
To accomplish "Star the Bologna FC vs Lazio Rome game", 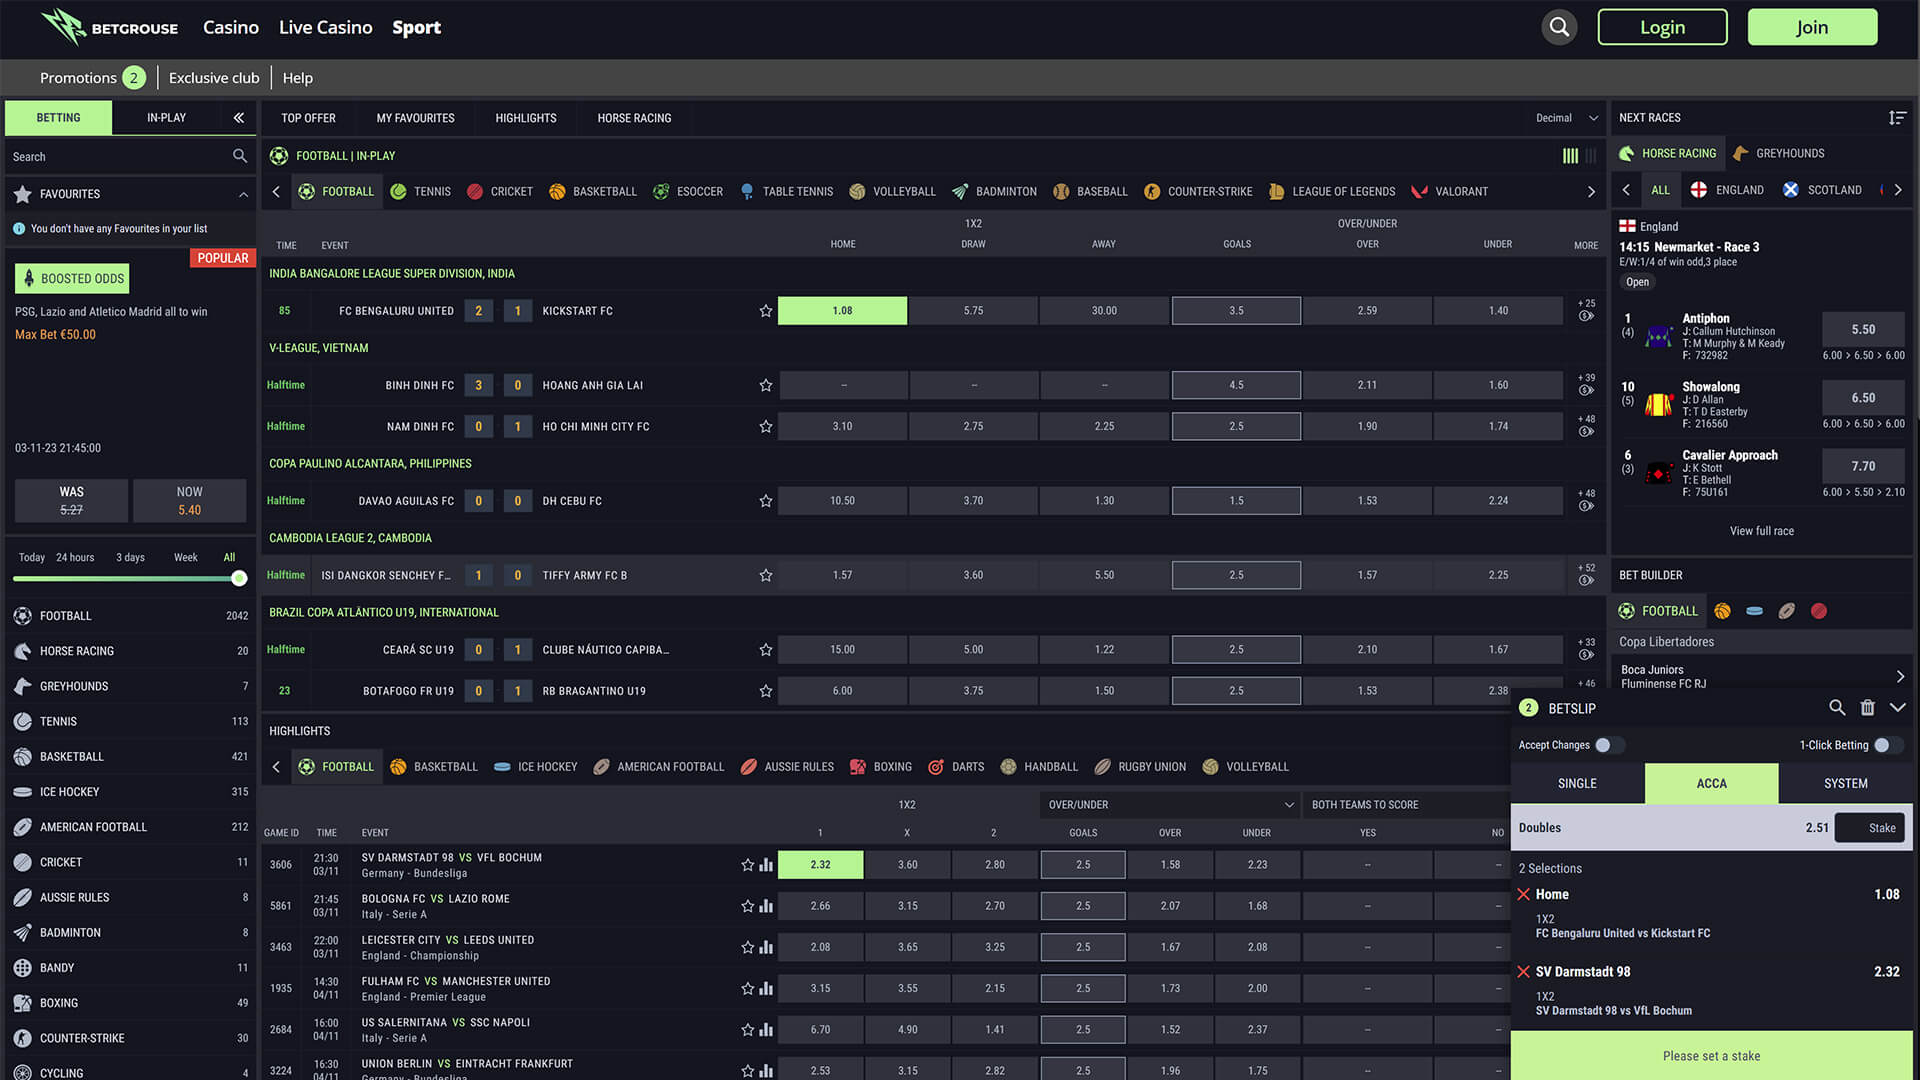I will [747, 906].
